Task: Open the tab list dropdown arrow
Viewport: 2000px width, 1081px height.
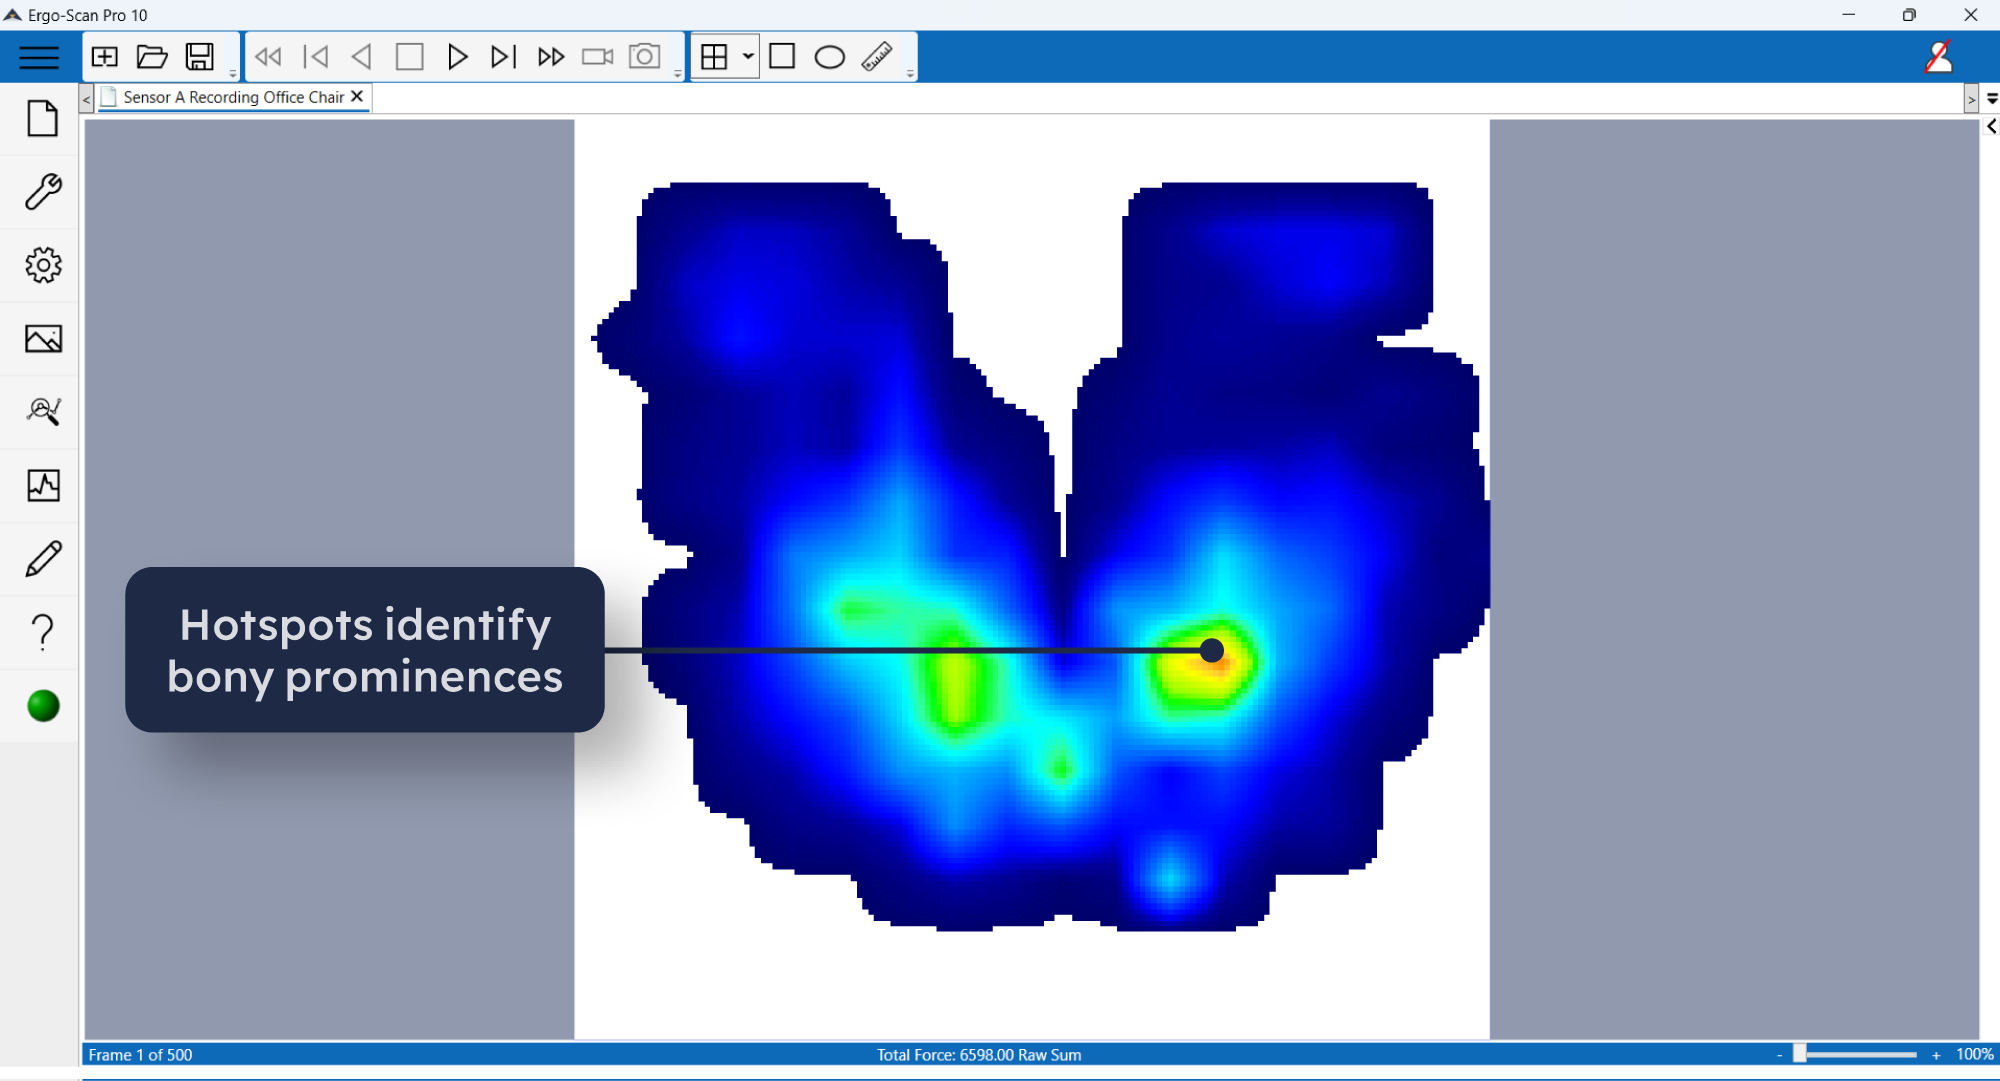Action: 1992,99
